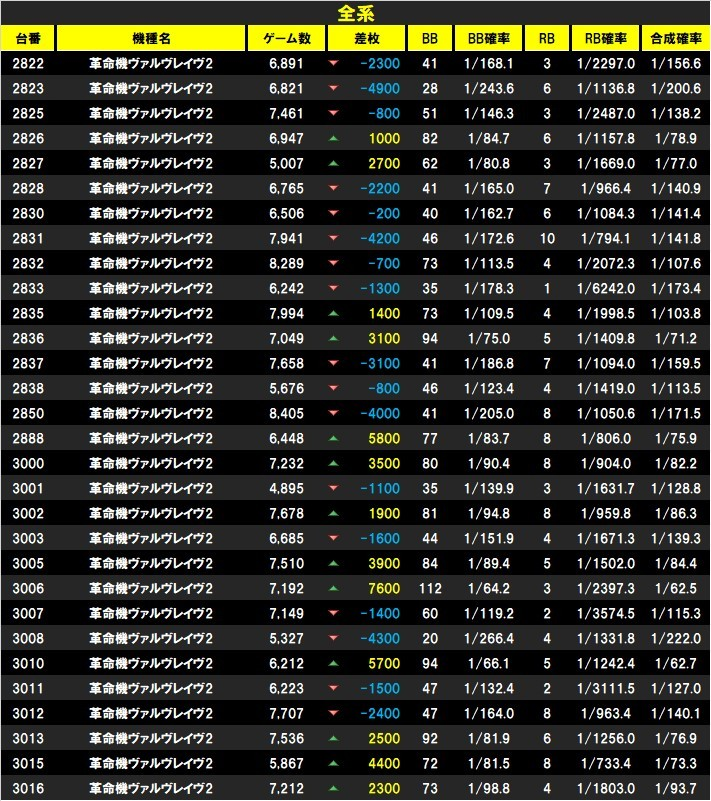Viewport: 711px width, 801px height.
Task: Click the RB column header
Action: [x=547, y=38]
